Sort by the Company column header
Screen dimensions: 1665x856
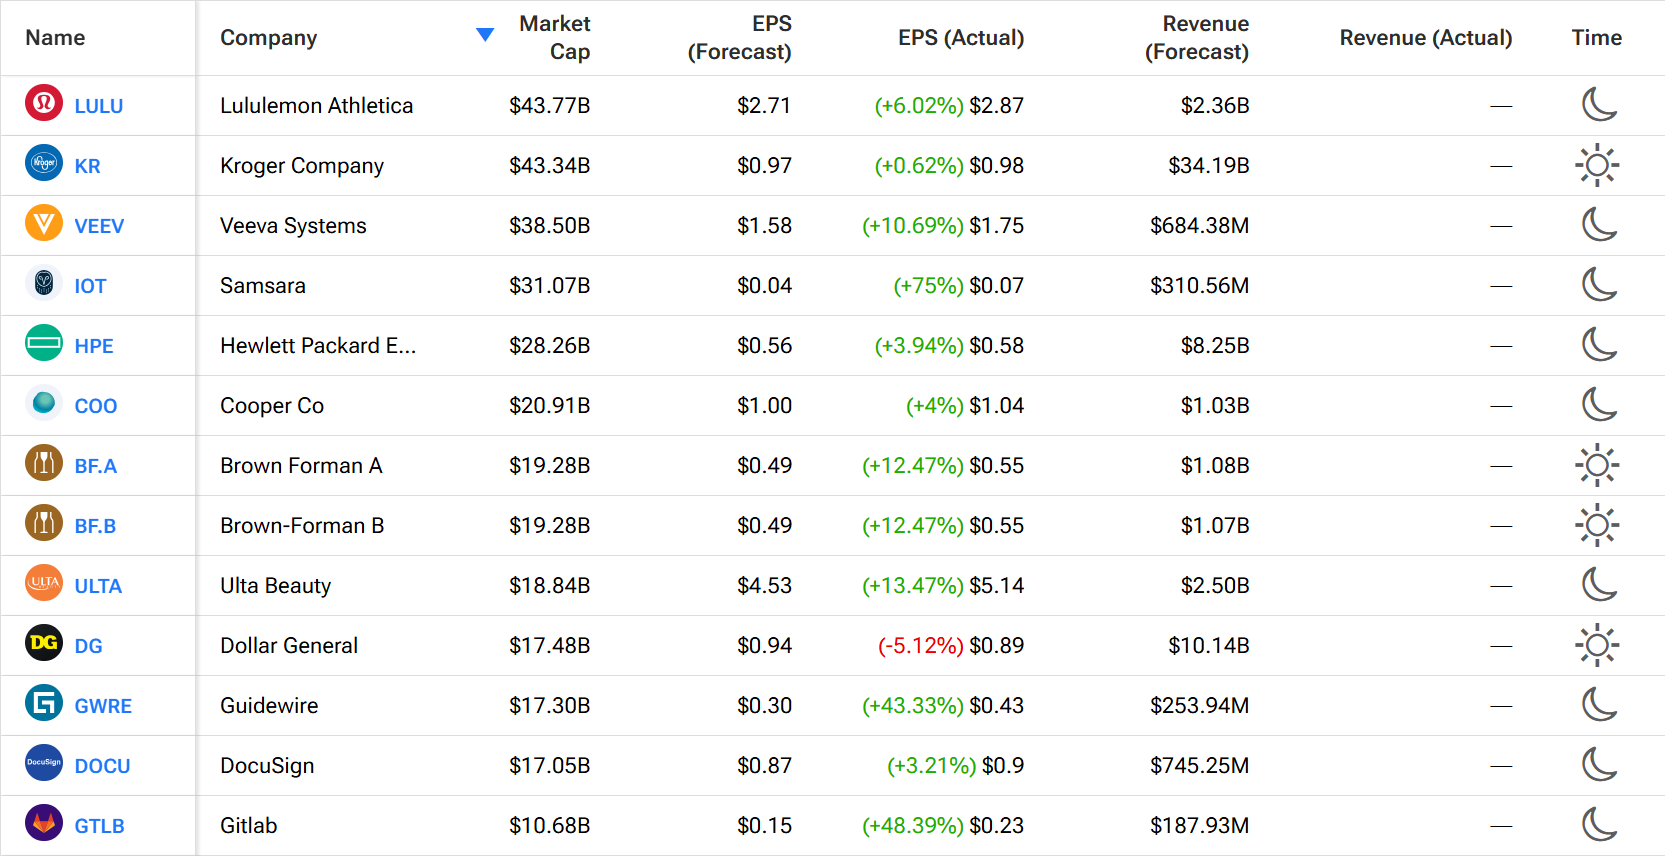(x=268, y=38)
